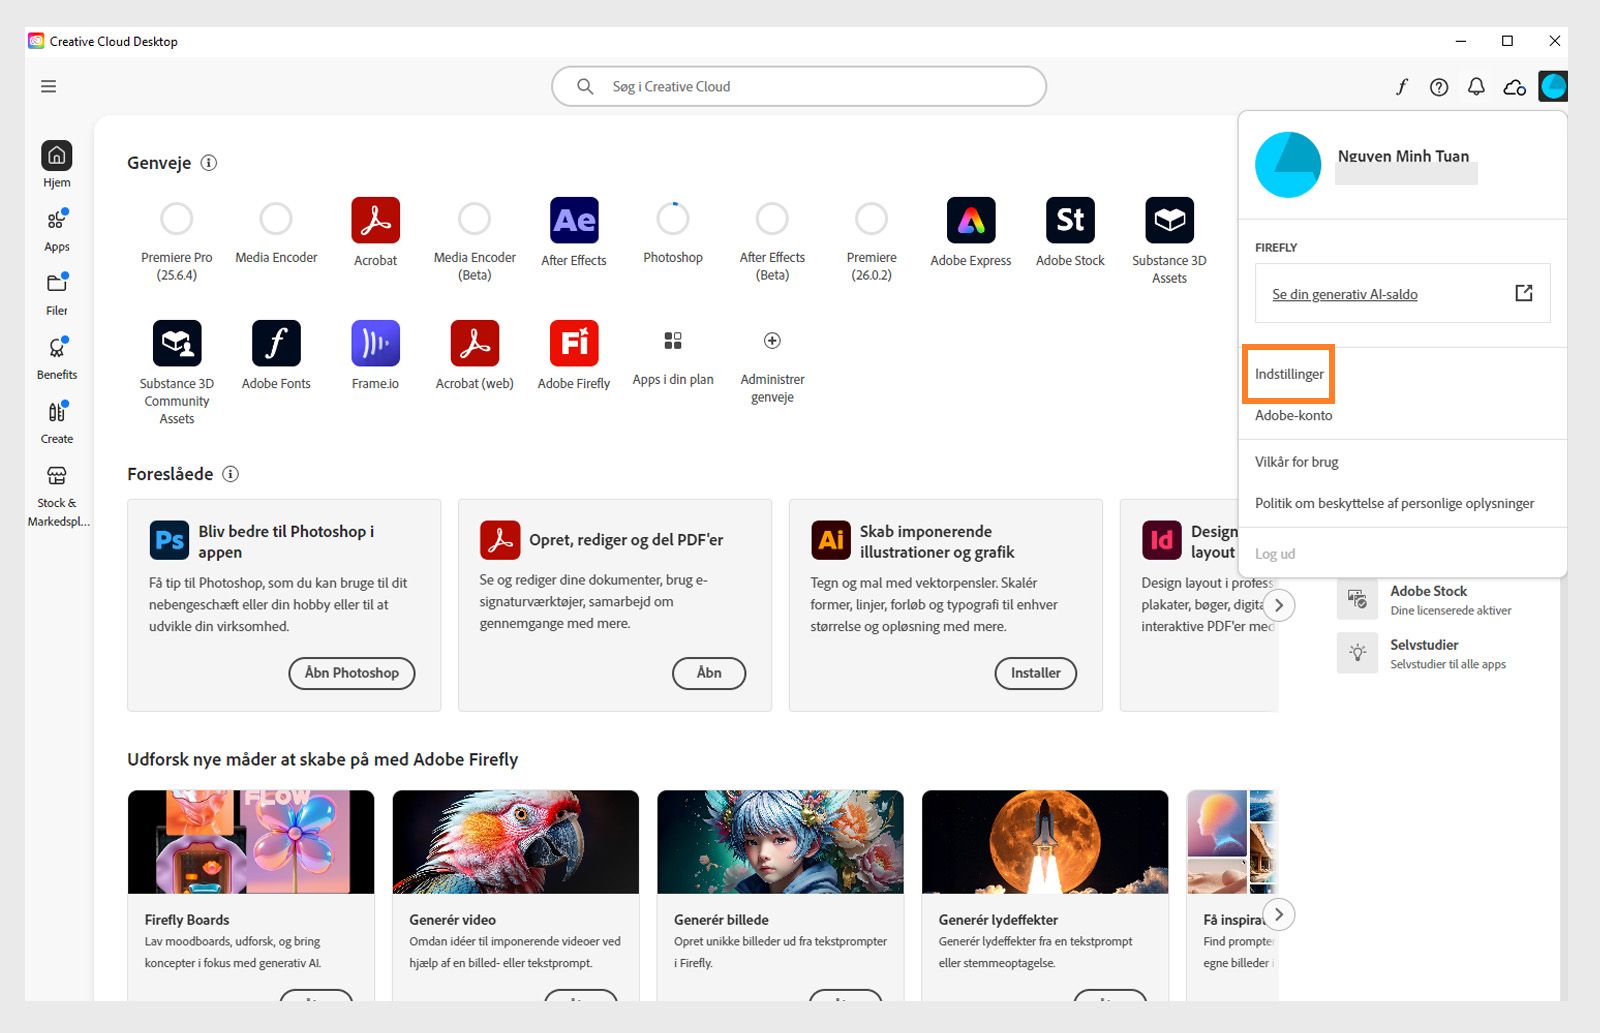The width and height of the screenshot is (1600, 1033).
Task: Launch After Effects from shortcuts
Action: (573, 220)
